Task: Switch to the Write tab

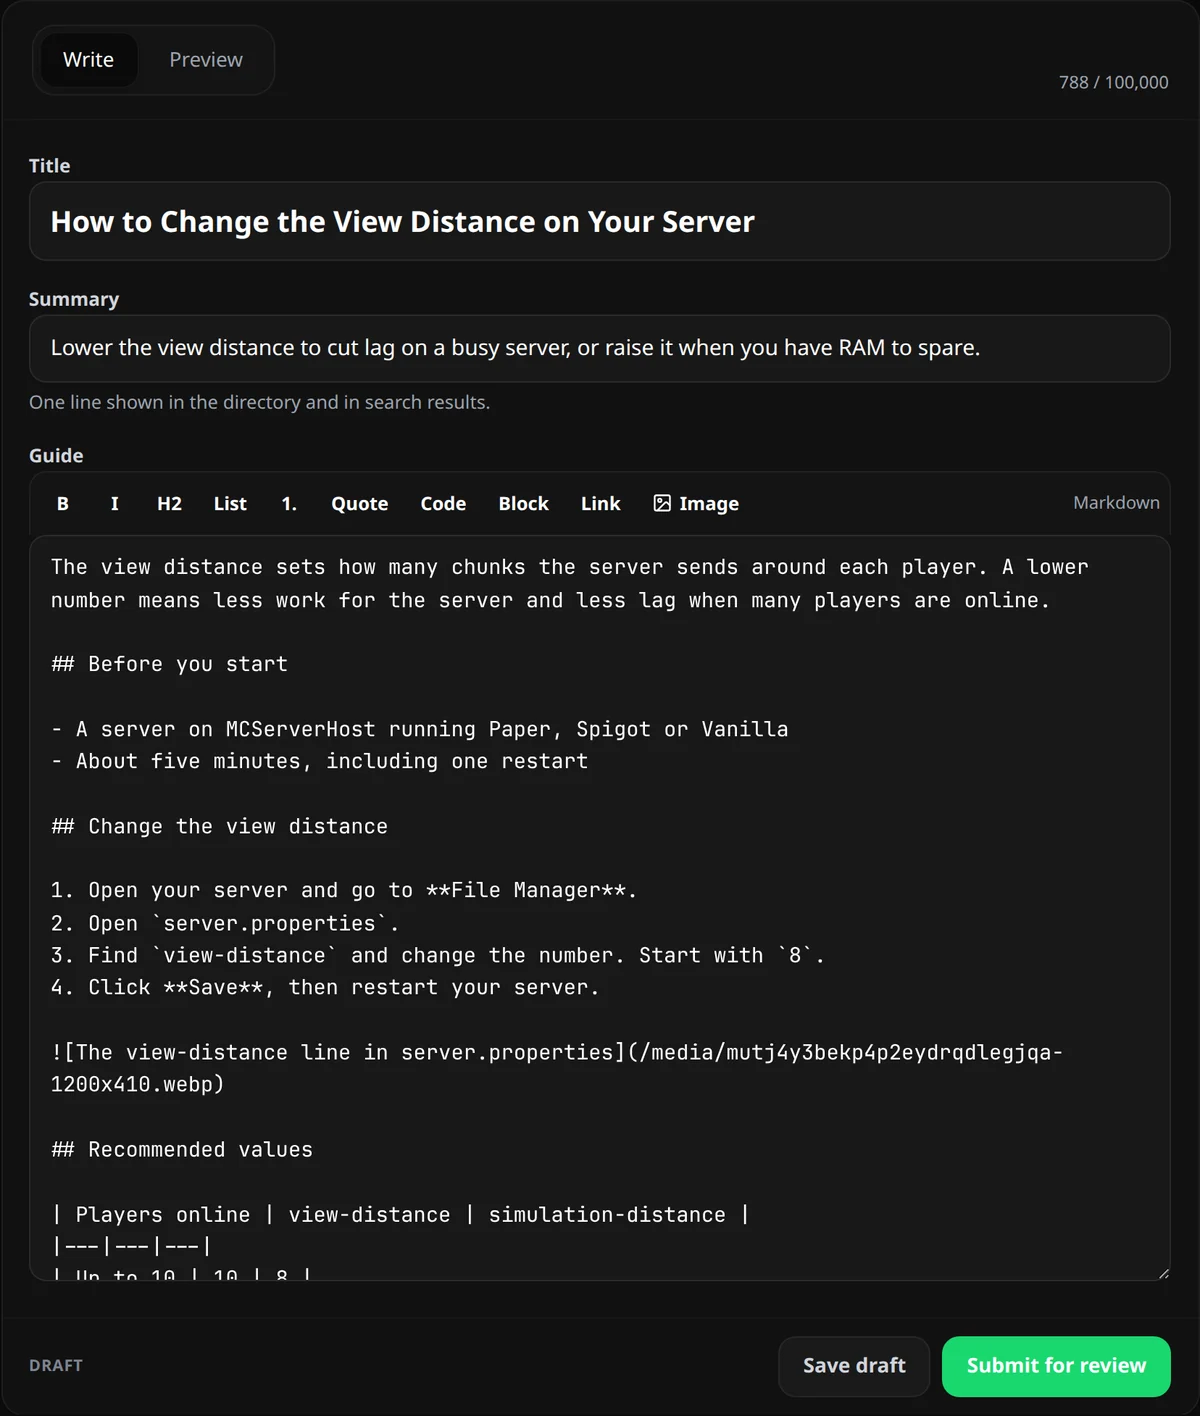Action: tap(88, 60)
